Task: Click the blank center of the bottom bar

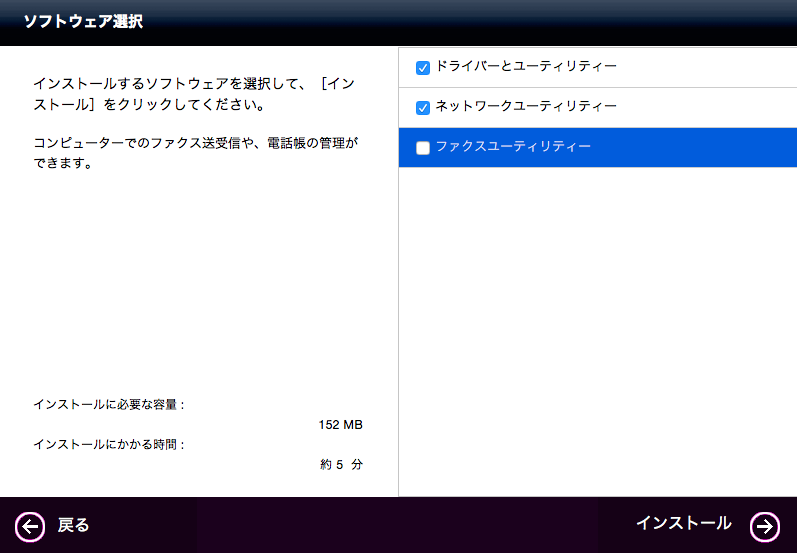Action: click(397, 526)
